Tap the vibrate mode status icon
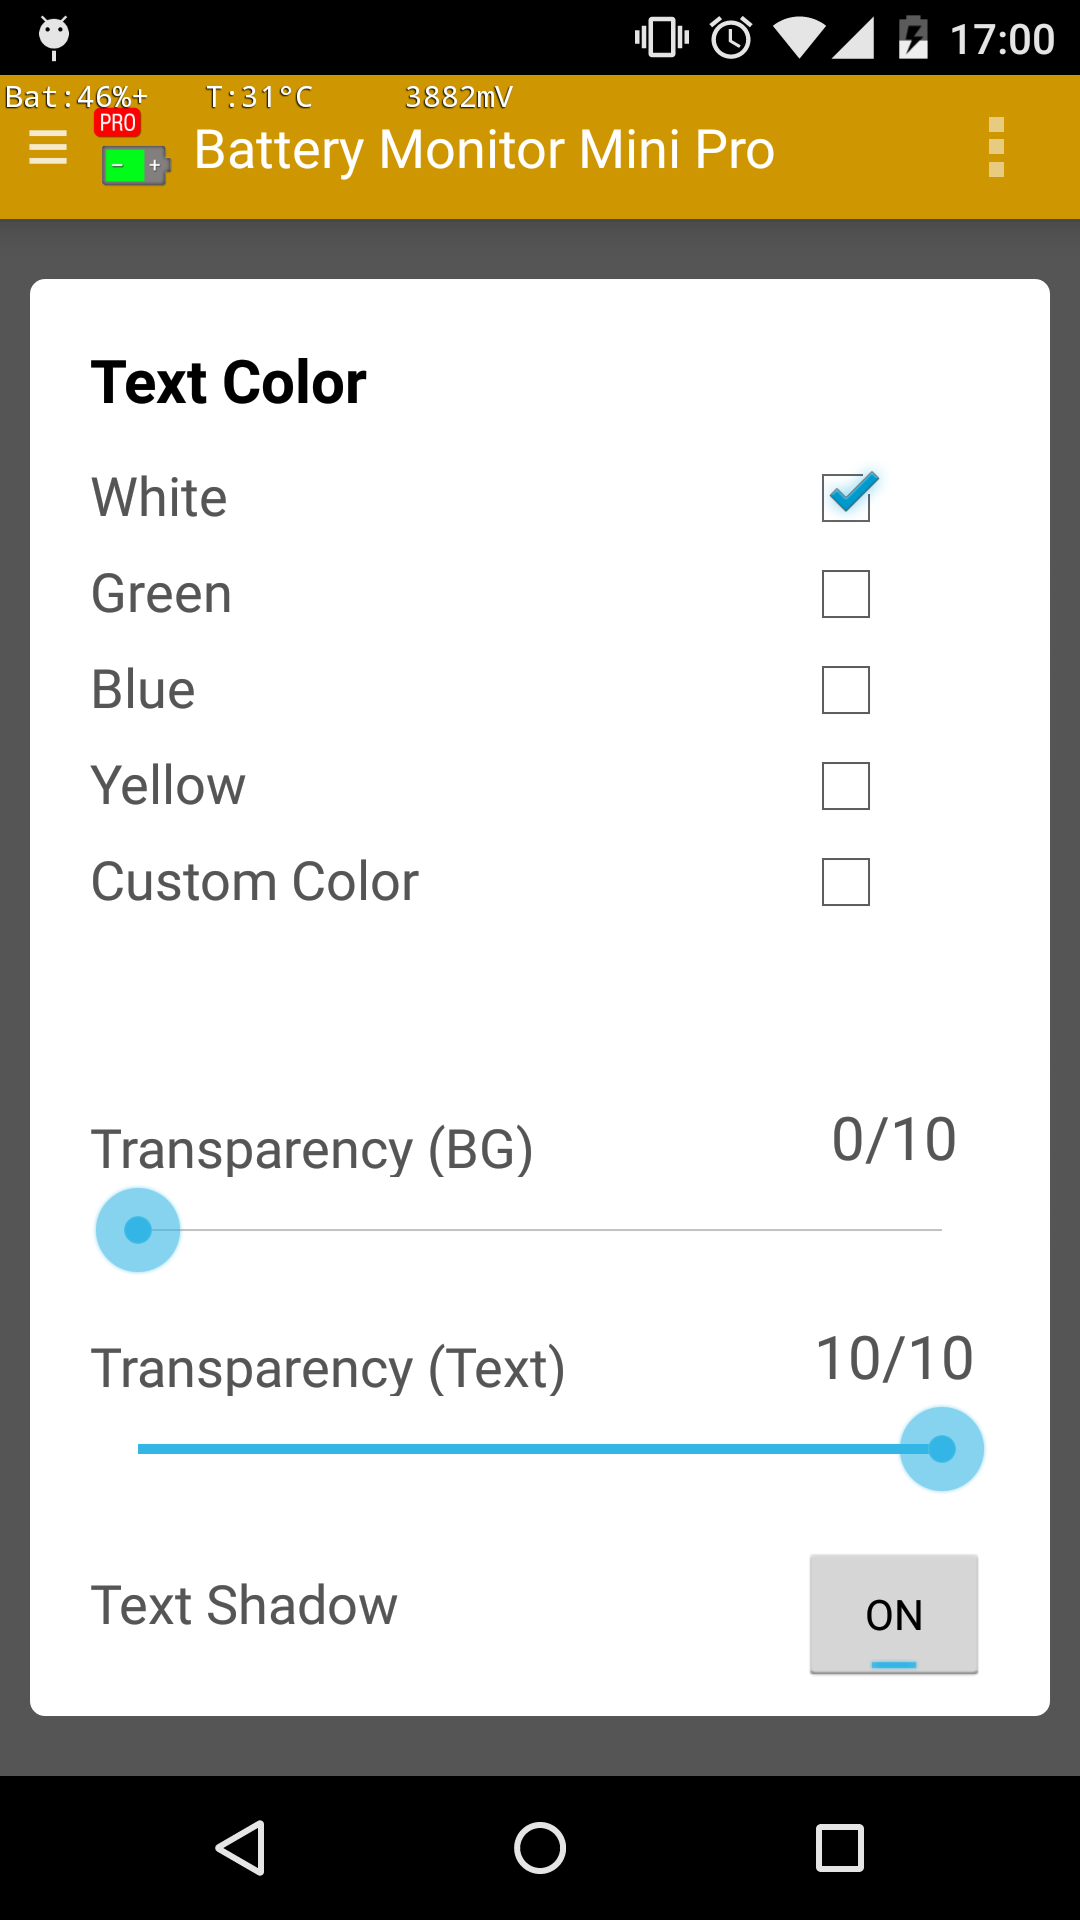The width and height of the screenshot is (1080, 1920). point(661,38)
